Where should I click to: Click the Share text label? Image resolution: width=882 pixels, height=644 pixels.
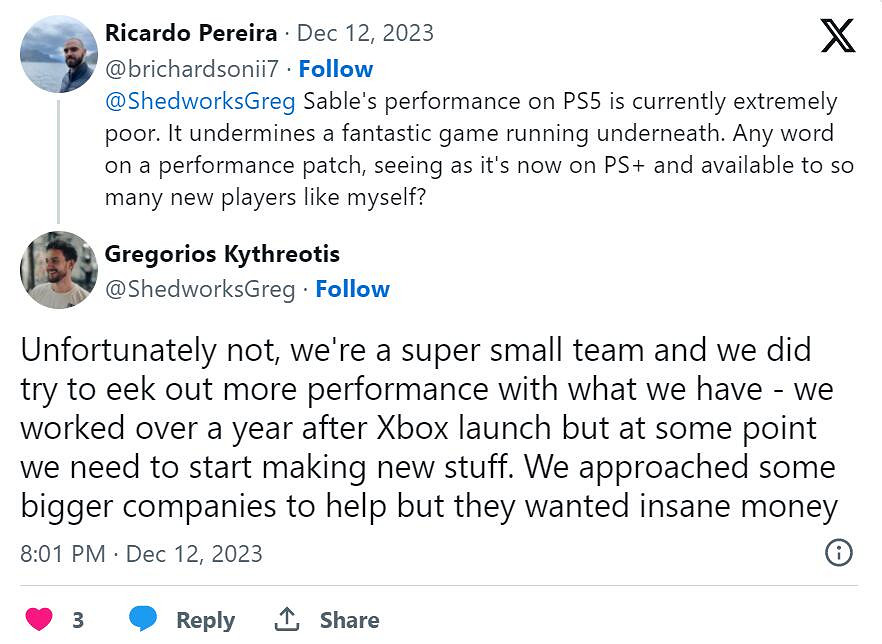click(349, 620)
